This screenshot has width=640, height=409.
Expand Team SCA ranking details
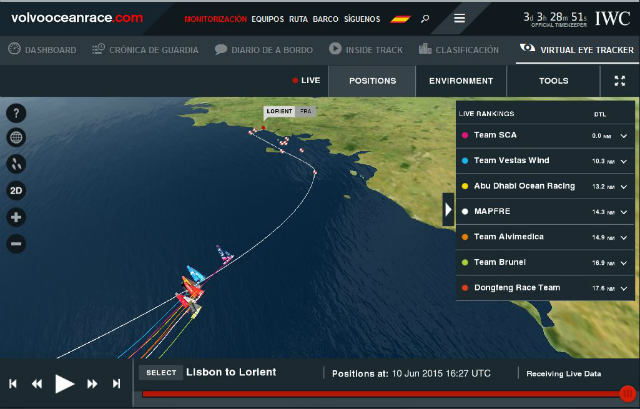point(624,136)
